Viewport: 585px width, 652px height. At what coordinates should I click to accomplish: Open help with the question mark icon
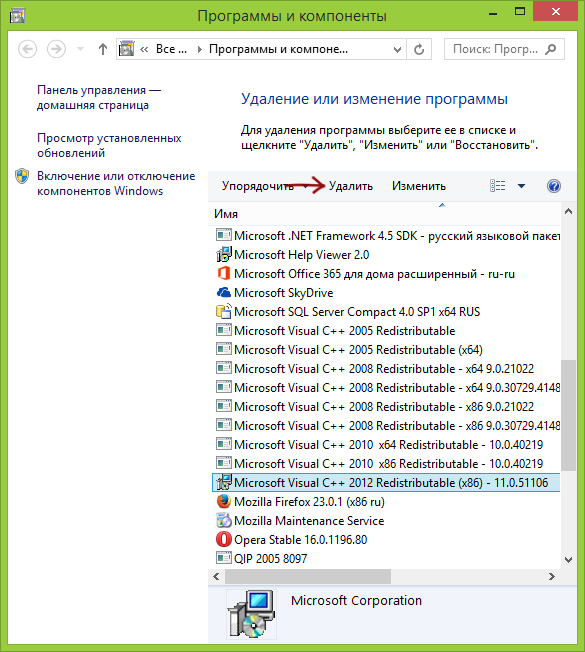pyautogui.click(x=553, y=186)
